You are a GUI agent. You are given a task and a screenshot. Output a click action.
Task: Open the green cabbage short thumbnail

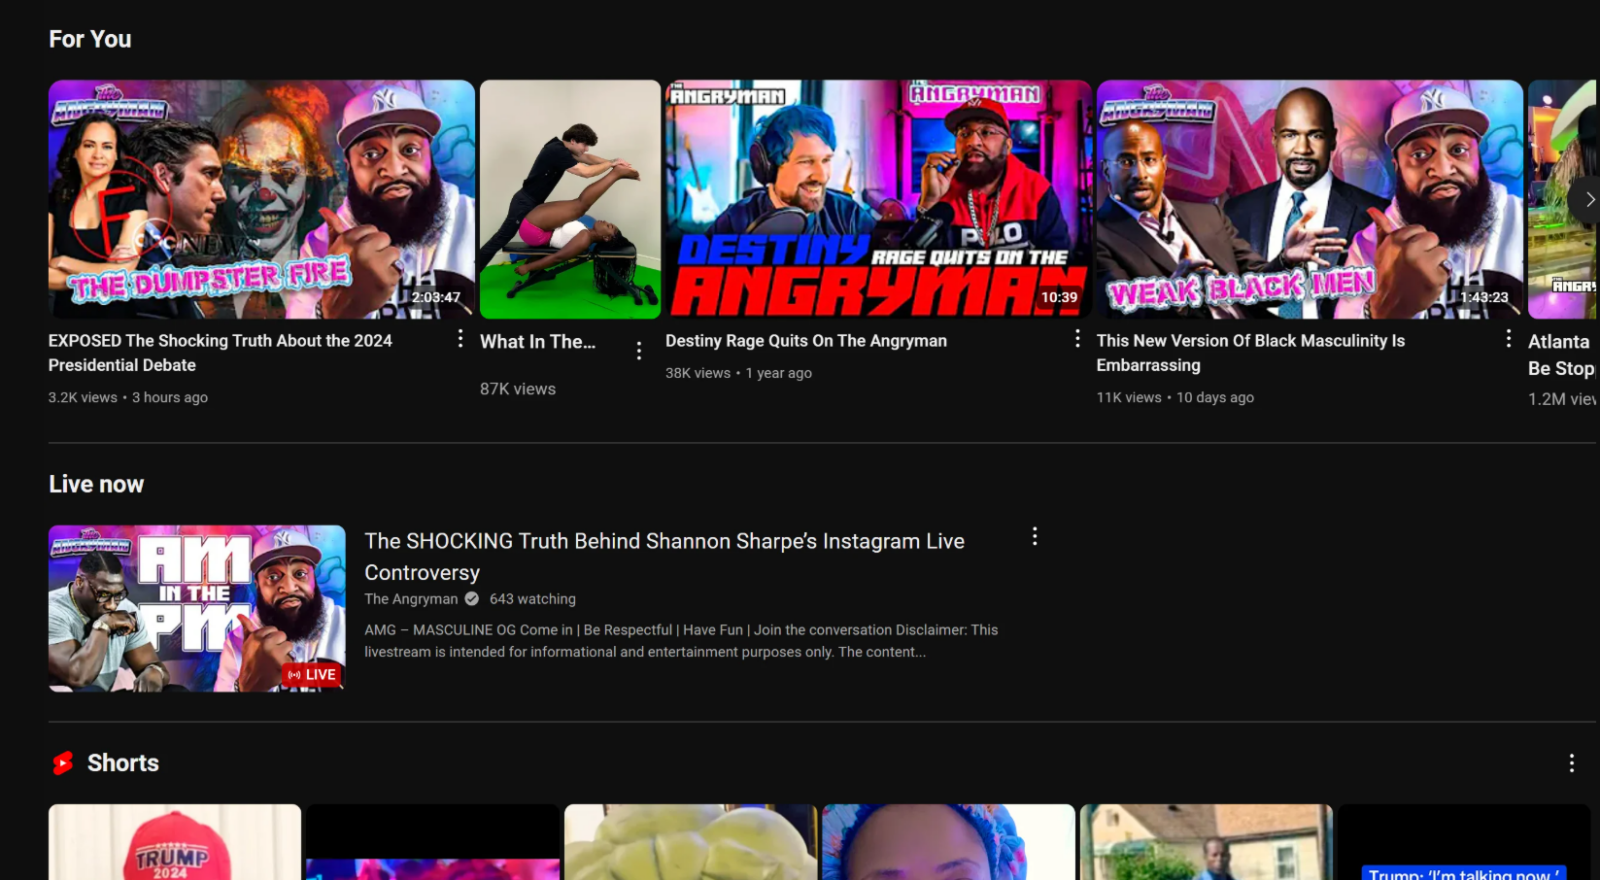pos(691,842)
